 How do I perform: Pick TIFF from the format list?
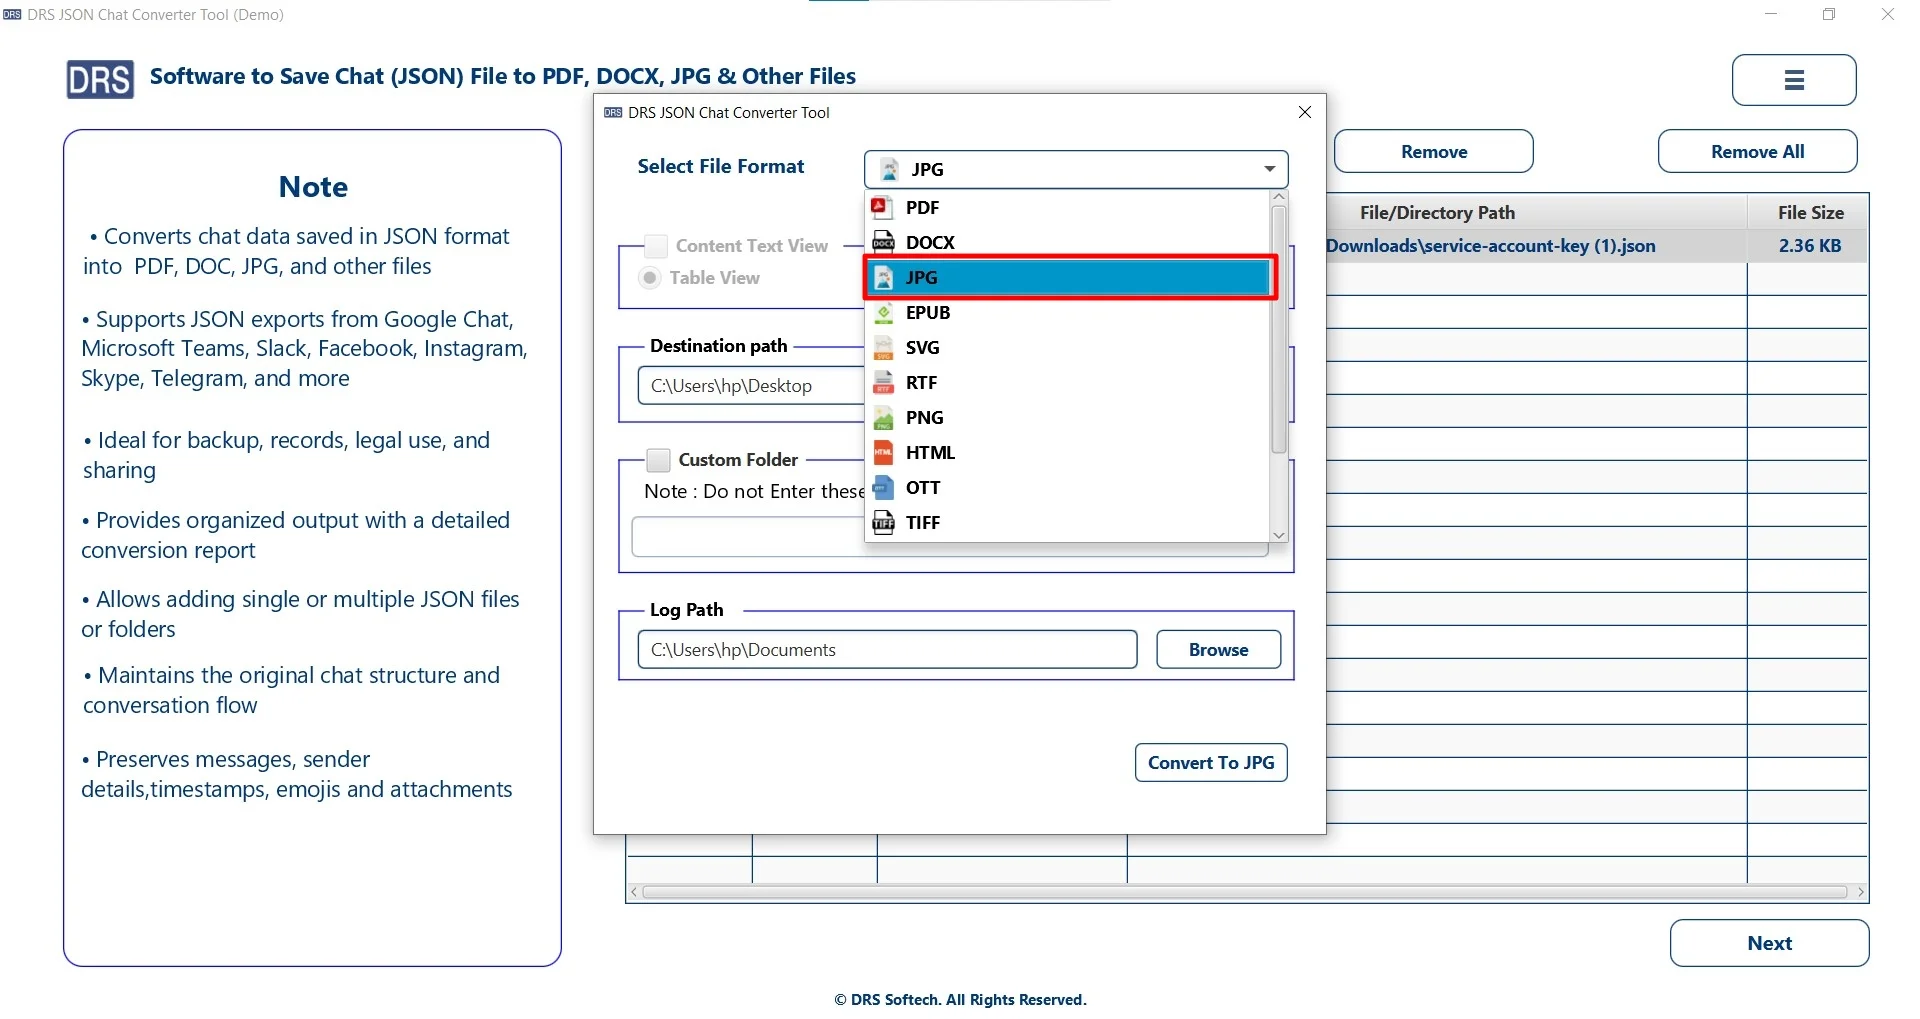coord(1067,523)
